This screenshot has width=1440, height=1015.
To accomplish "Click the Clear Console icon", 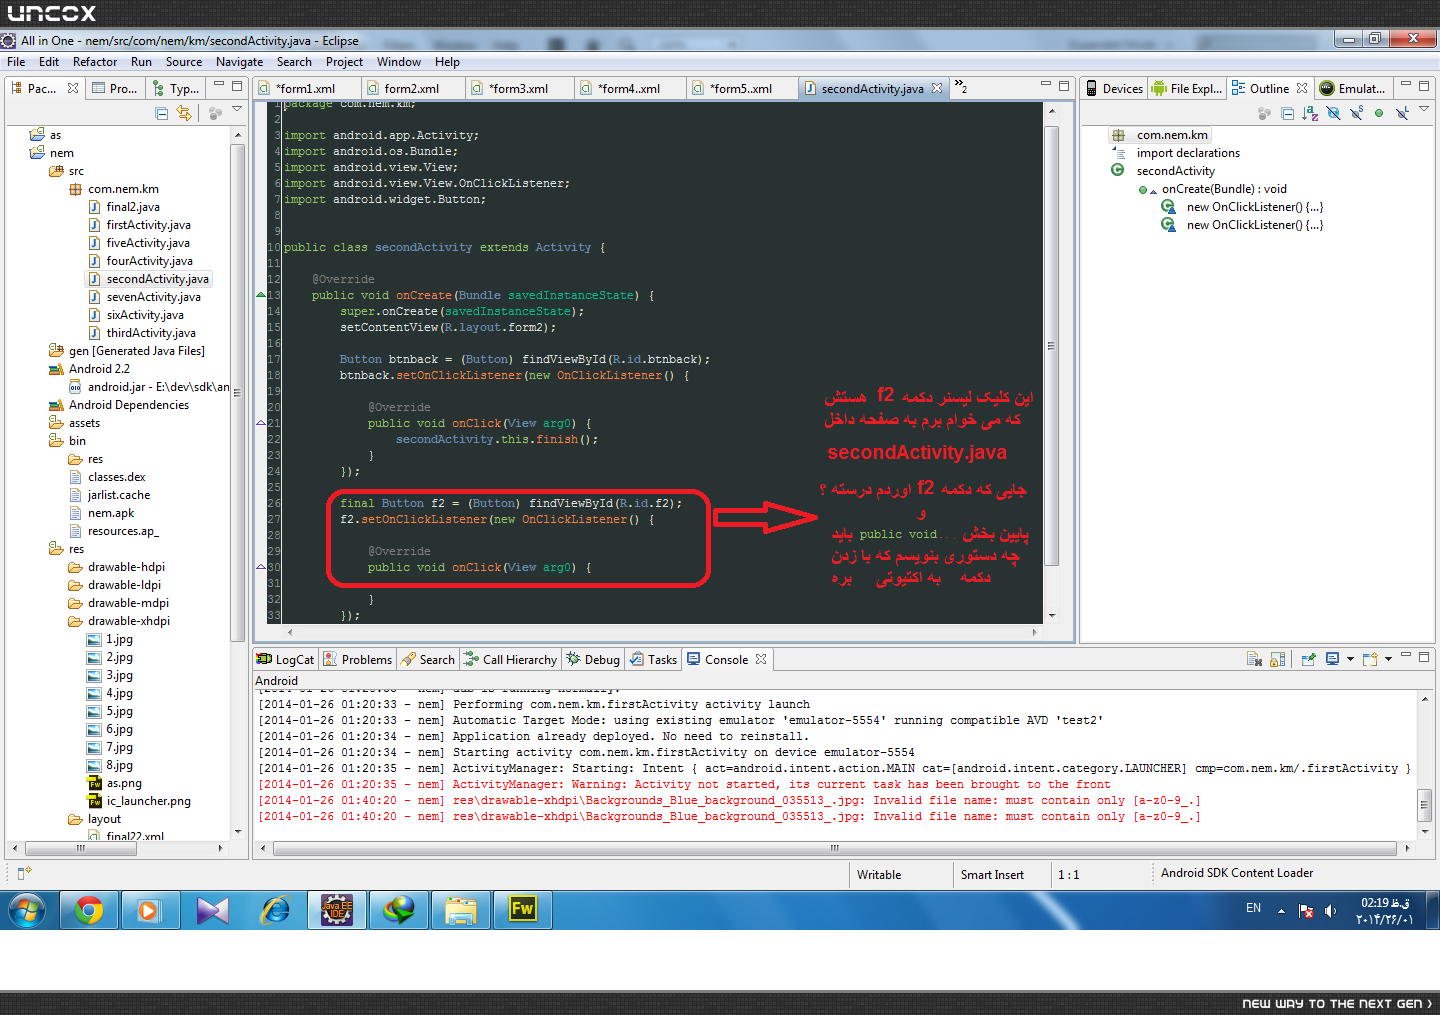I will point(1254,659).
